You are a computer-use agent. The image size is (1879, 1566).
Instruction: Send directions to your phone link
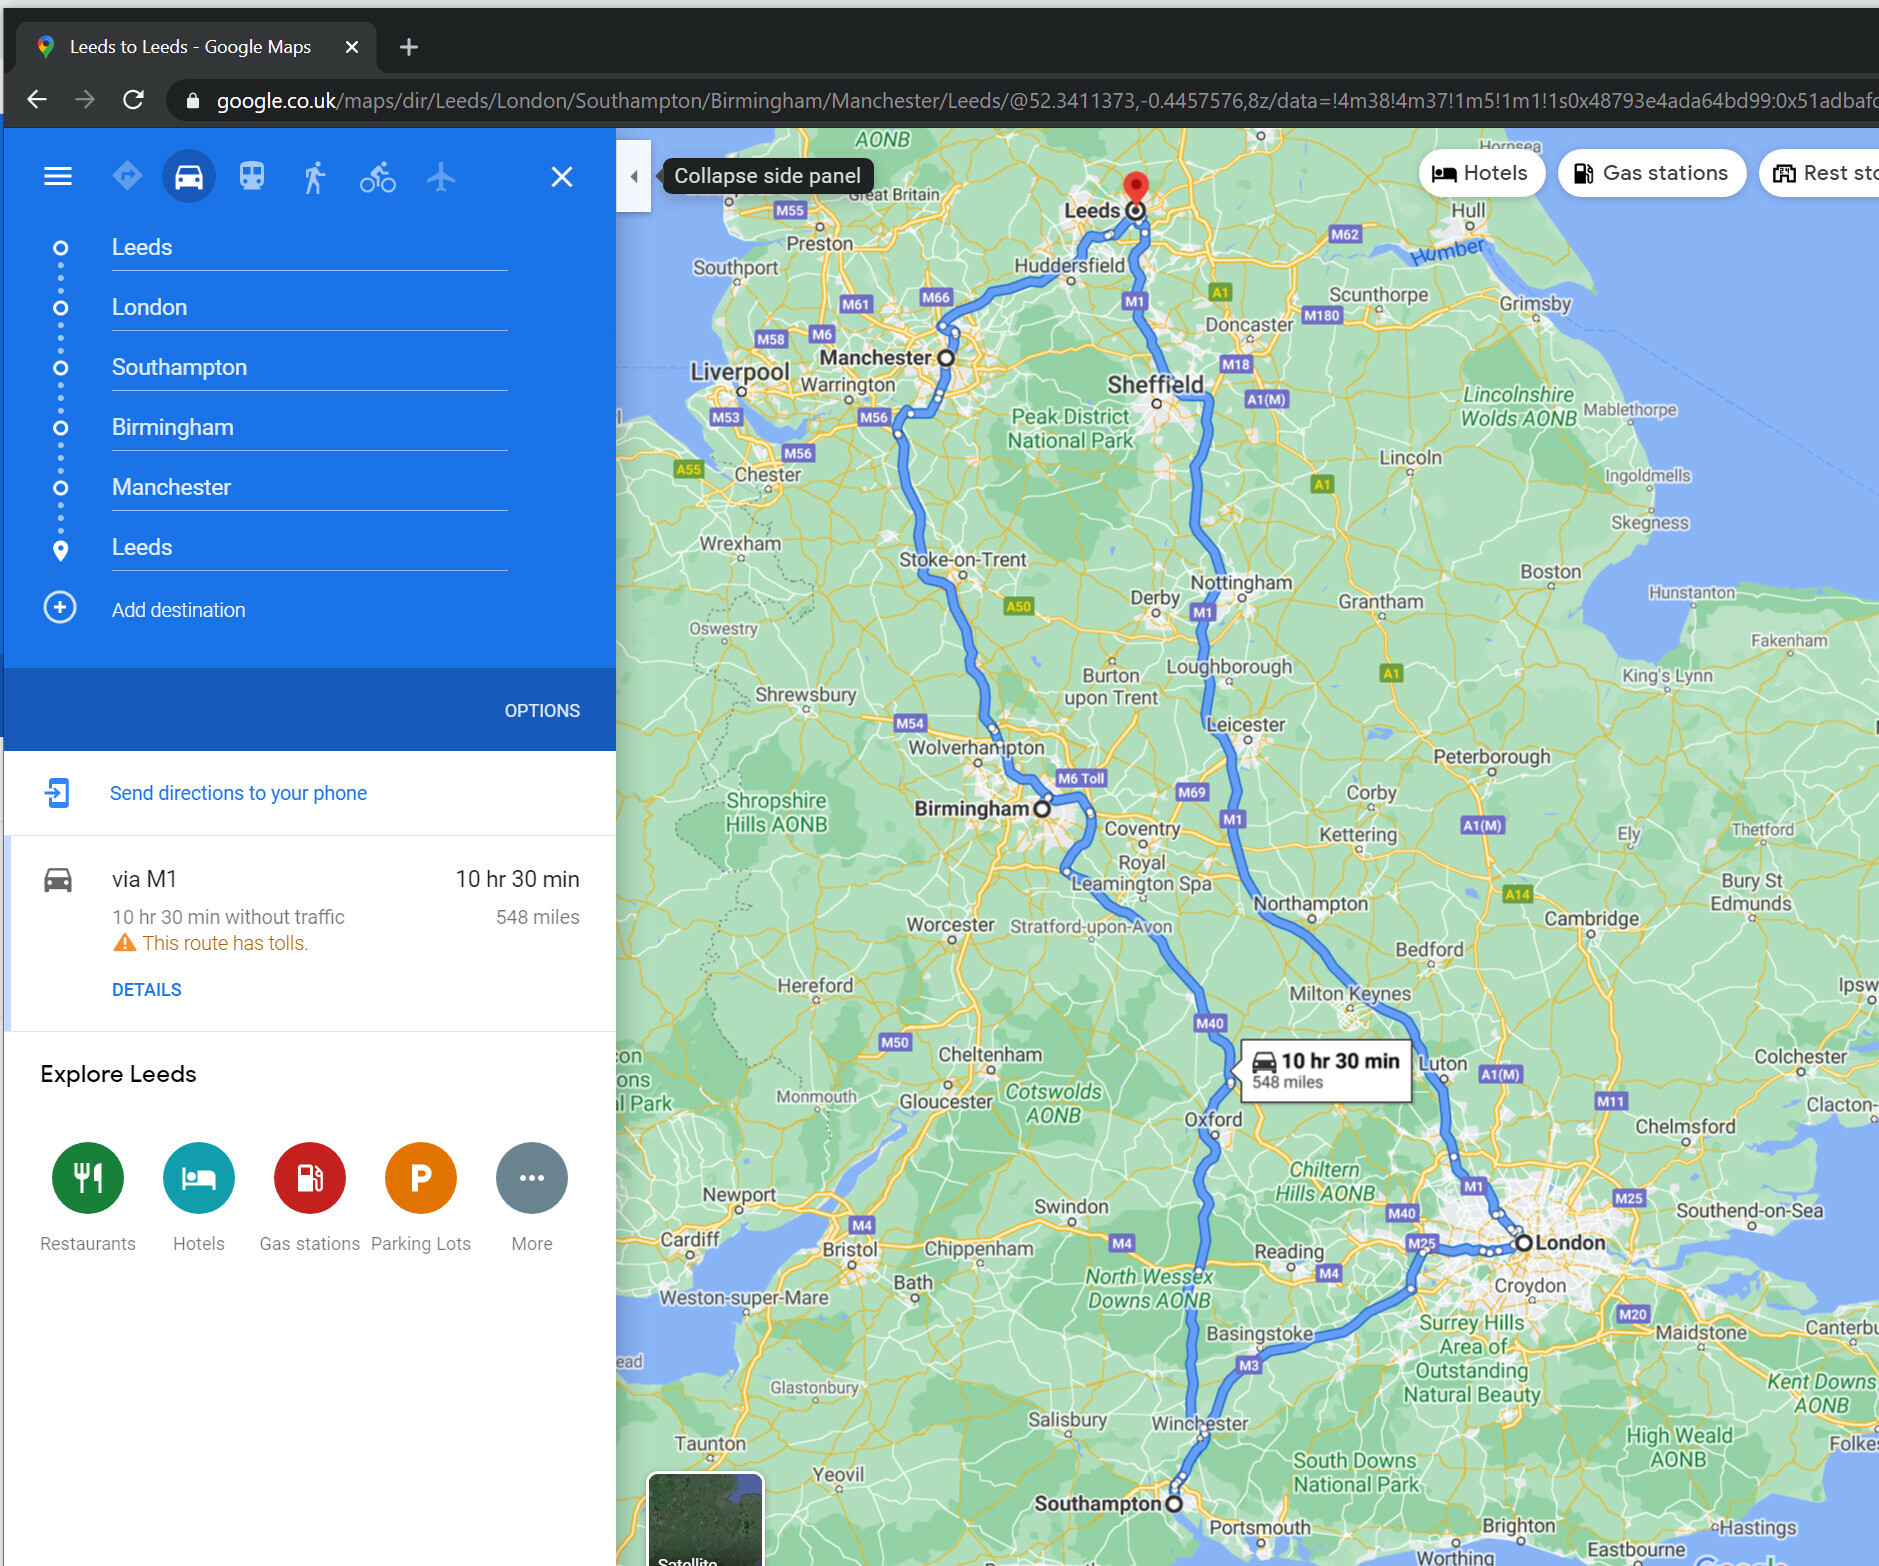point(238,793)
